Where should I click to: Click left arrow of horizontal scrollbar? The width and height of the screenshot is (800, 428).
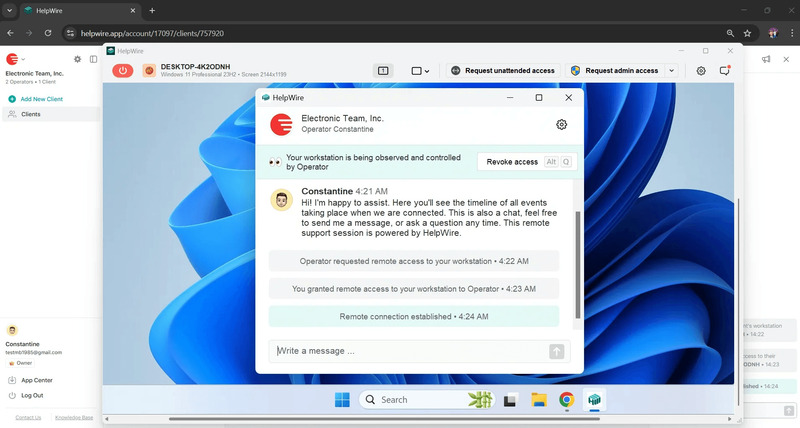tap(107, 419)
